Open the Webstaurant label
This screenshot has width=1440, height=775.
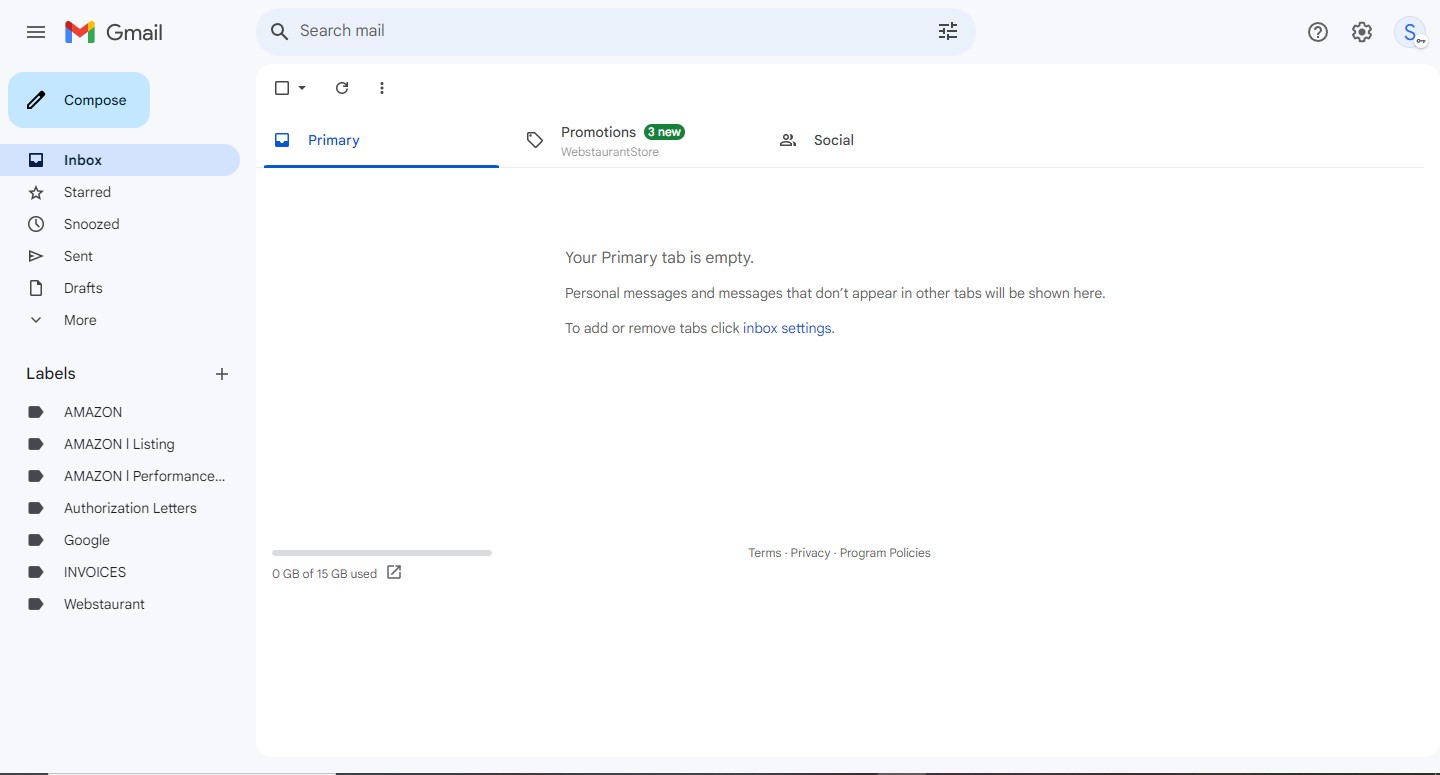pyautogui.click(x=120, y=604)
